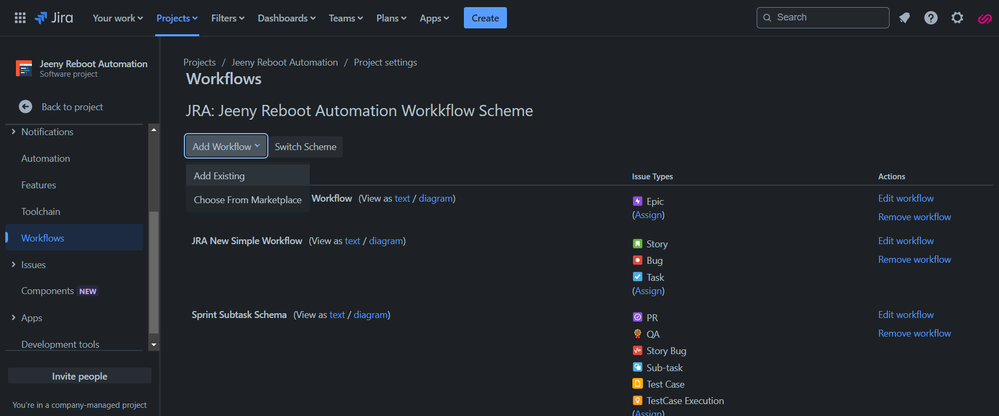The image size is (999, 416).
Task: Click the Jeeny Reboot Automation project avatar
Action: 24,68
